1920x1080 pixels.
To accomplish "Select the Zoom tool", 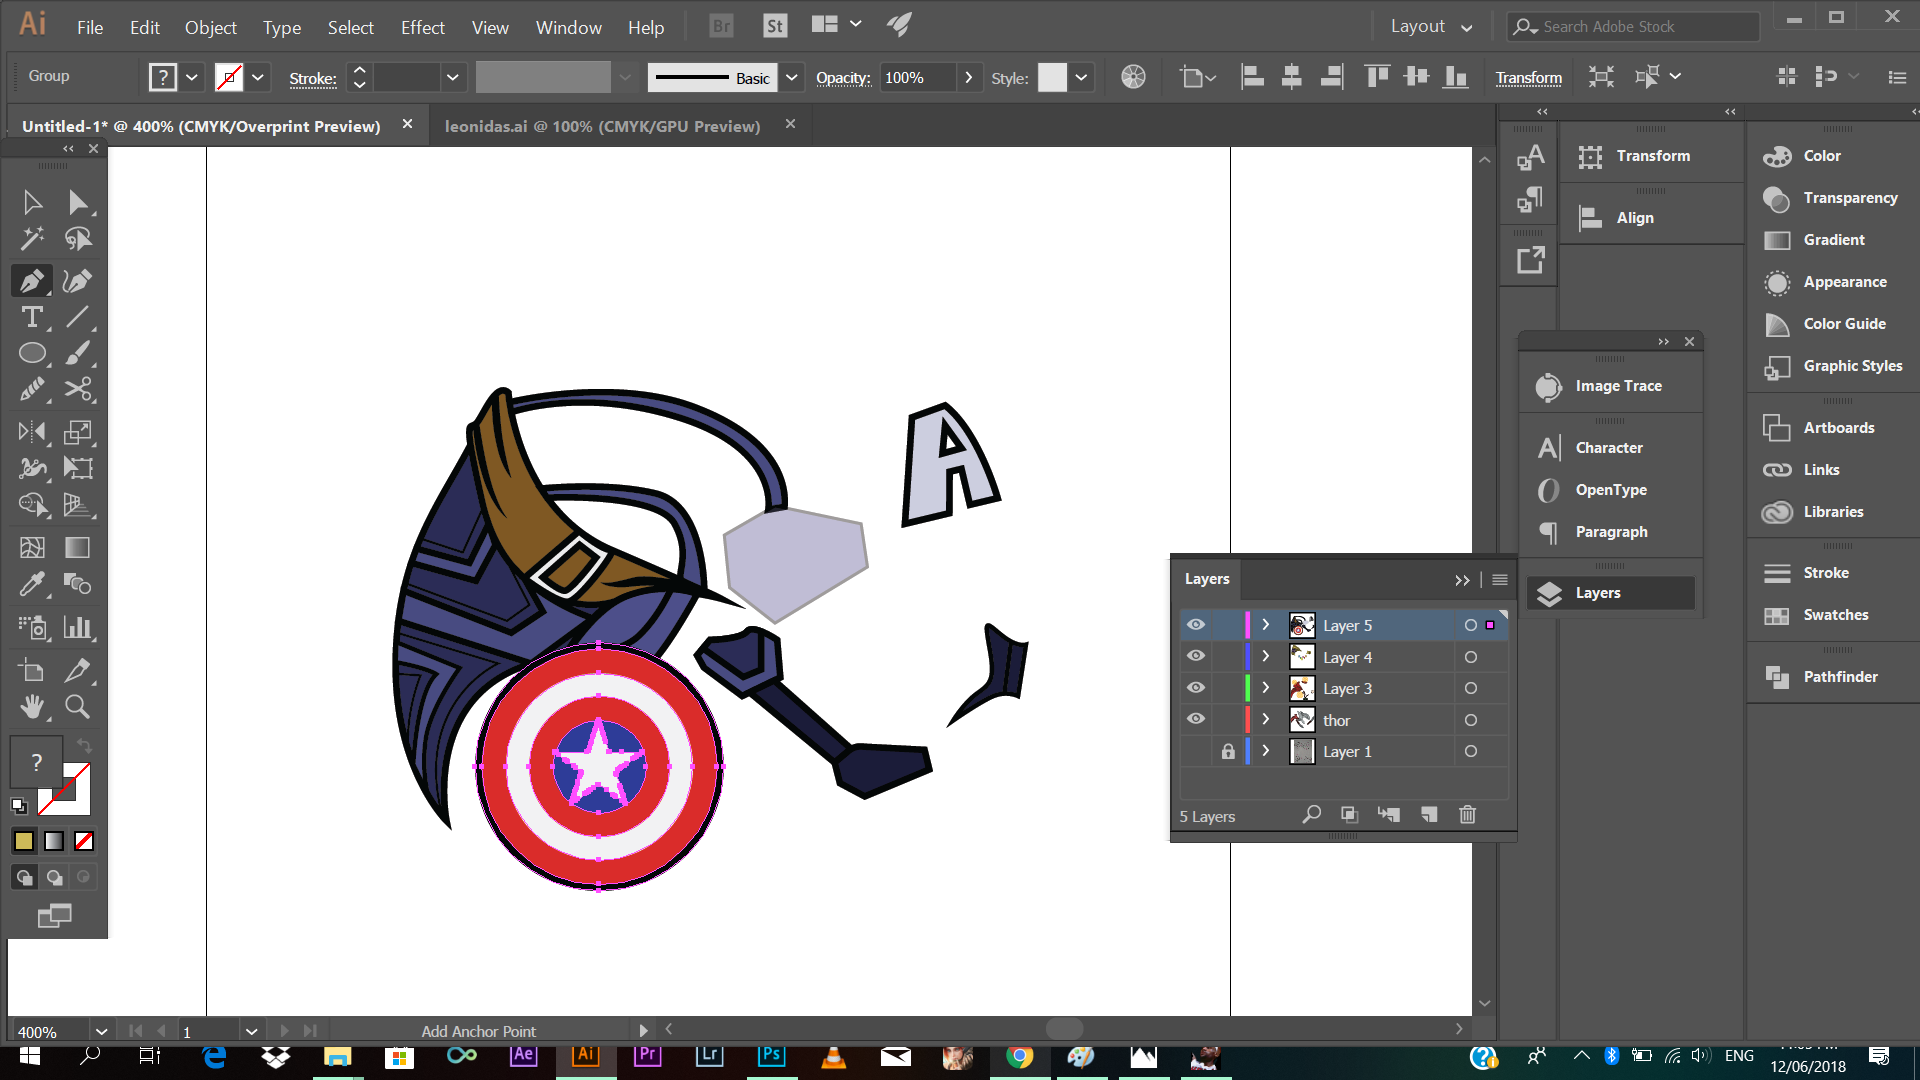I will pyautogui.click(x=78, y=707).
